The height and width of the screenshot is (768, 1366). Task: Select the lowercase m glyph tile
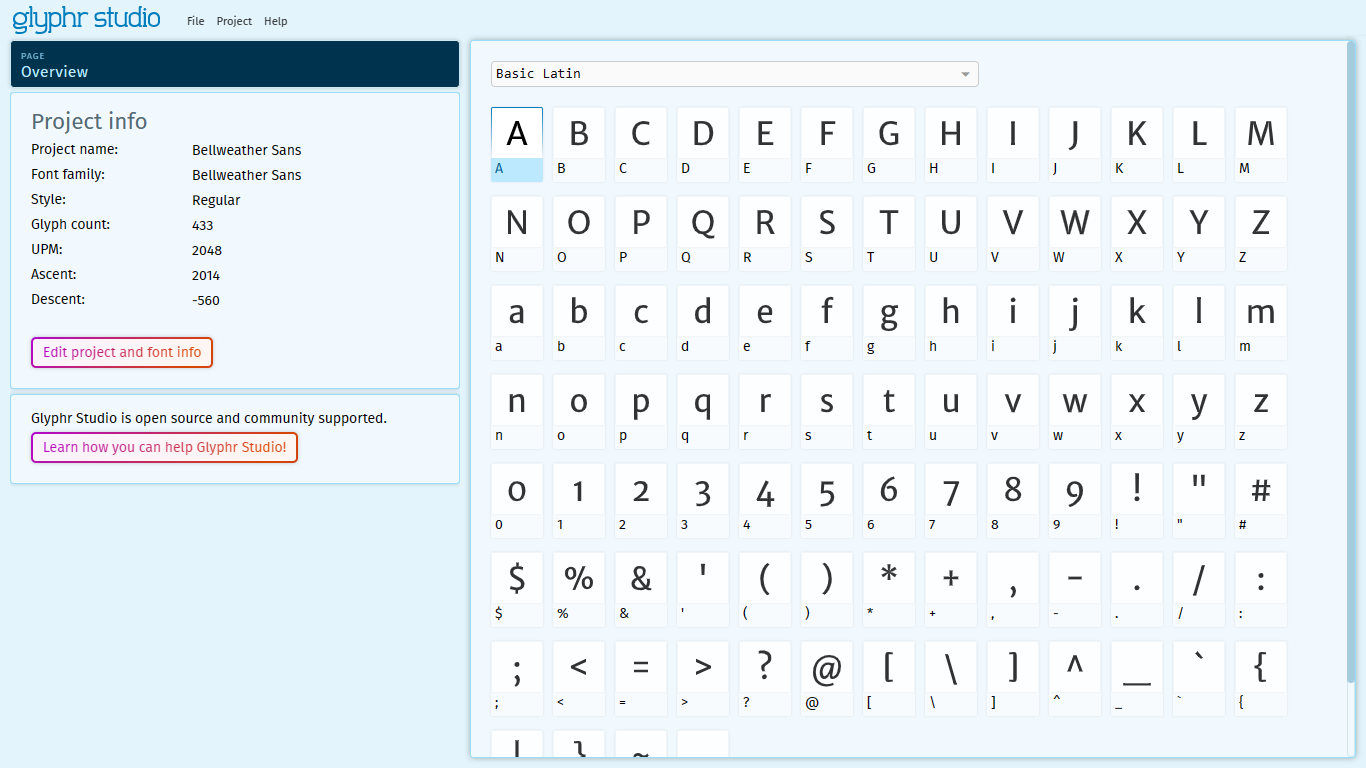[x=1261, y=322]
